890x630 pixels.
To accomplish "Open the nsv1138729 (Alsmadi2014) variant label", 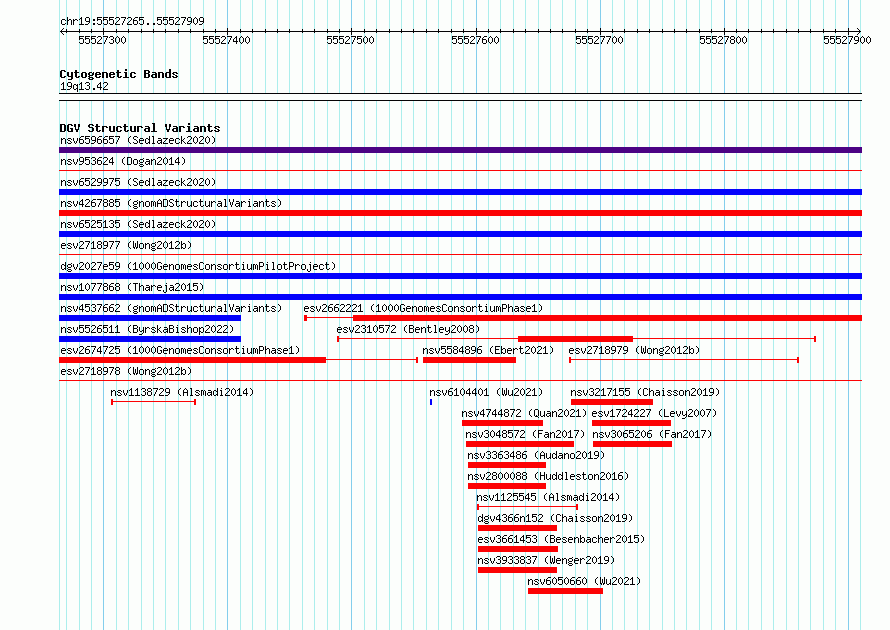I will click(182, 392).
